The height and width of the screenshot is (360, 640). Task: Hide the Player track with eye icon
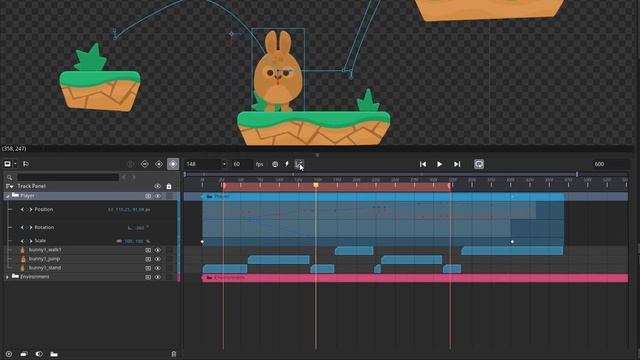[158, 196]
